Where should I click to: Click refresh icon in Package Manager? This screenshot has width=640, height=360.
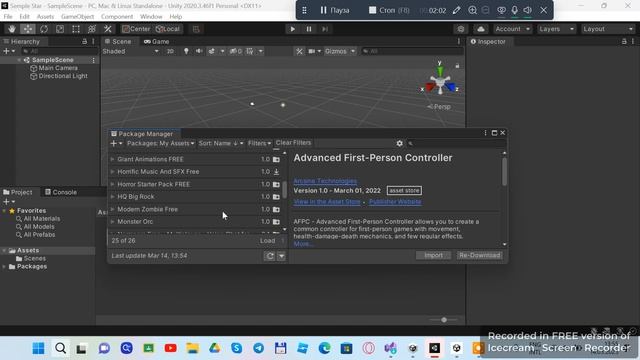[x=270, y=256]
